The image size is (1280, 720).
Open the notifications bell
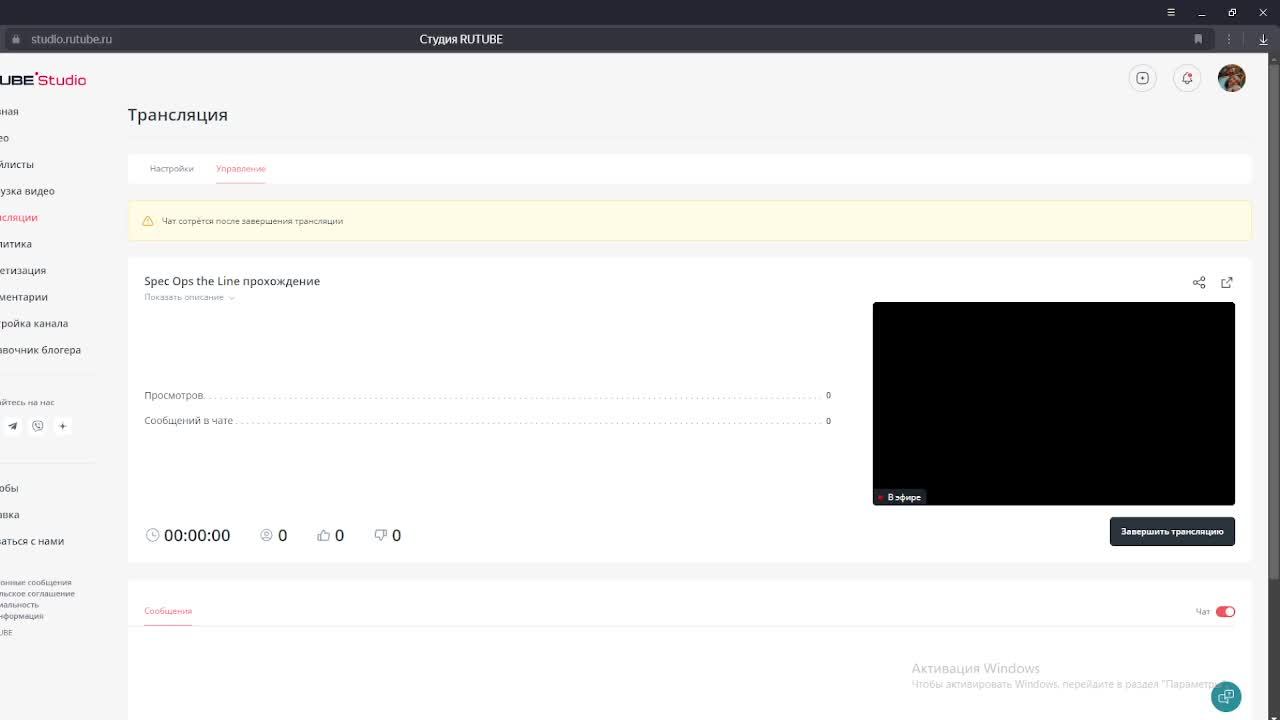(x=1187, y=78)
